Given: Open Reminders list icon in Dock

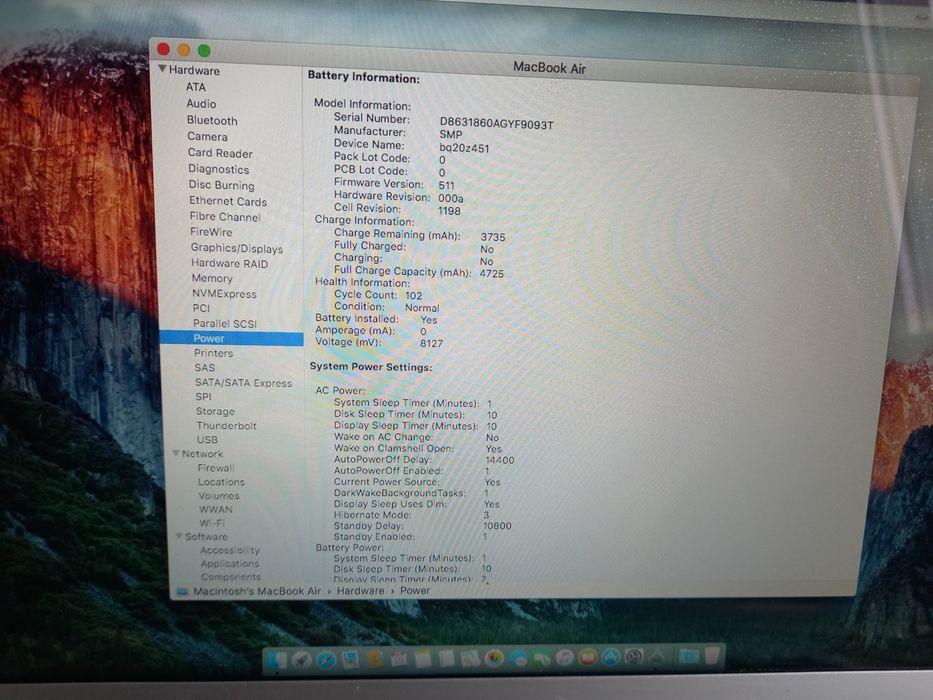Looking at the screenshot, I should click(446, 658).
